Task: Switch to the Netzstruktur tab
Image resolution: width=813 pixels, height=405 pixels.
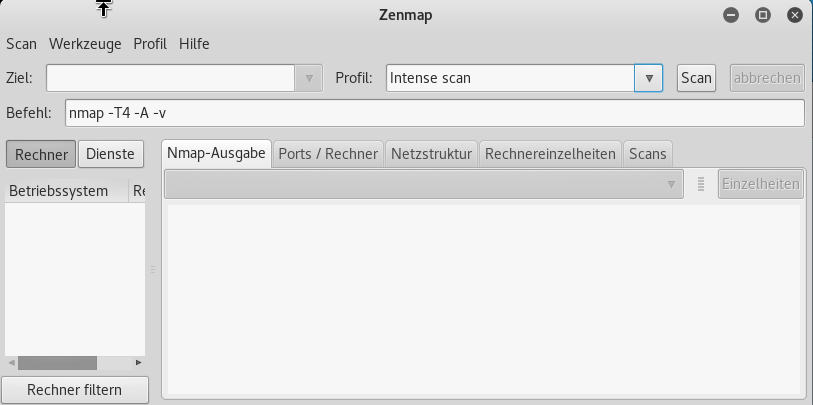Action: click(x=431, y=154)
